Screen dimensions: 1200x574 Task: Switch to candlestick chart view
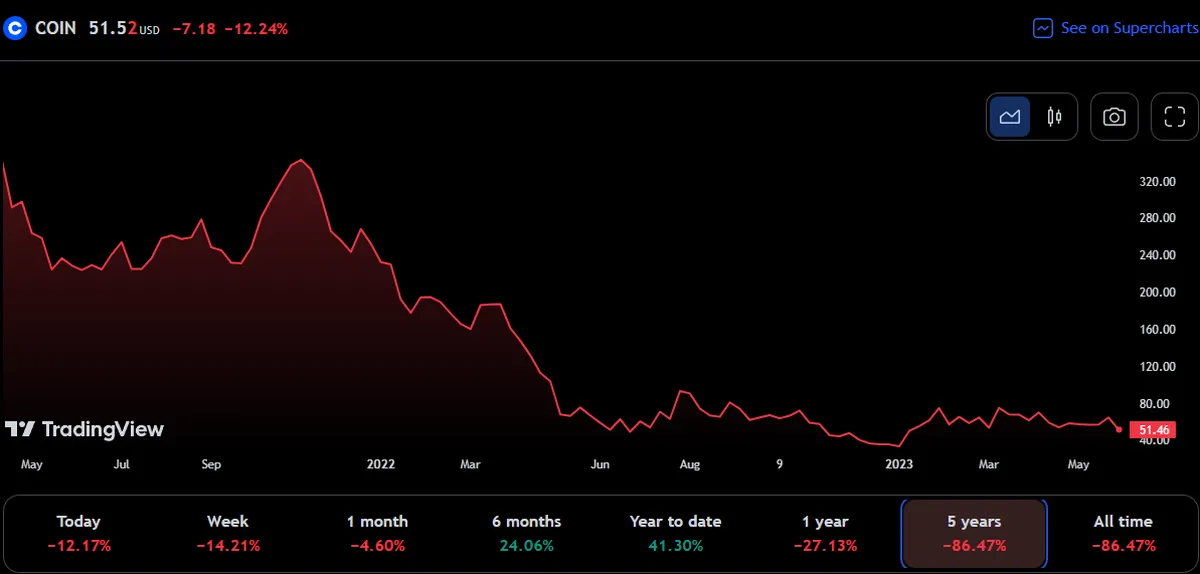click(1054, 117)
